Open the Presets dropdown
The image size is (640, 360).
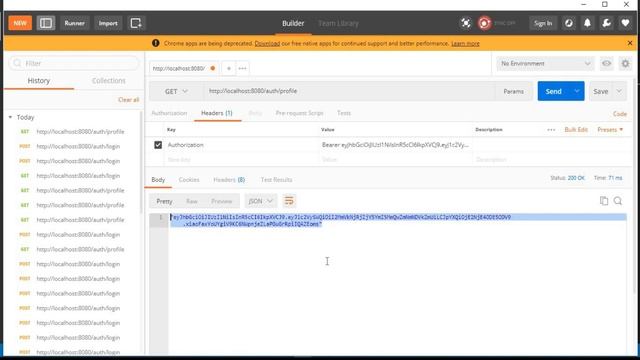coord(610,130)
